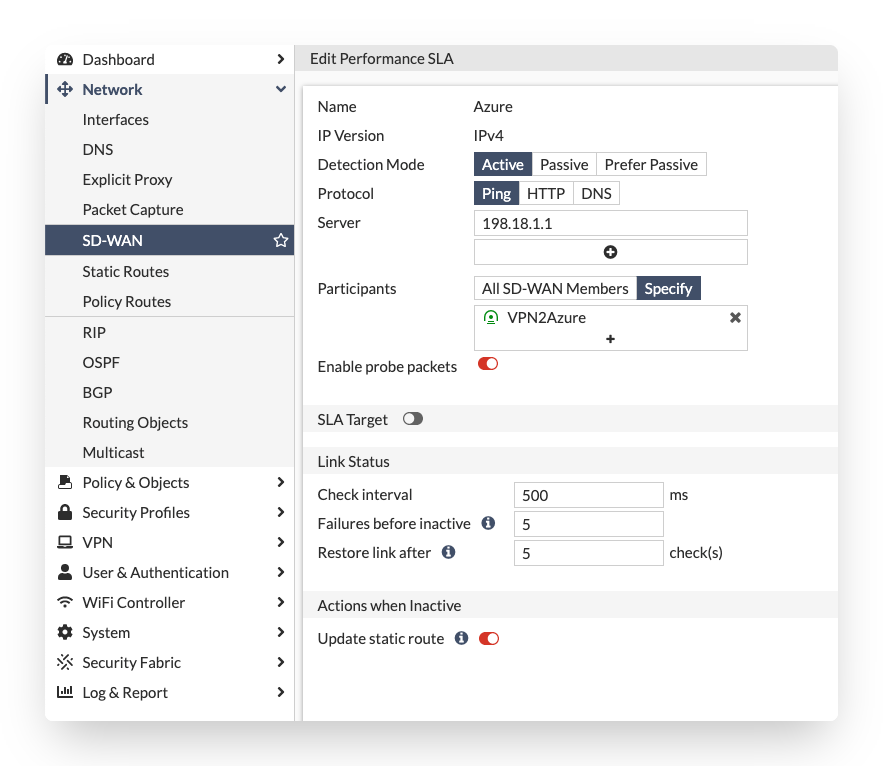Click the Security Fabric sidebar icon
Image resolution: width=883 pixels, height=766 pixels.
pos(65,662)
